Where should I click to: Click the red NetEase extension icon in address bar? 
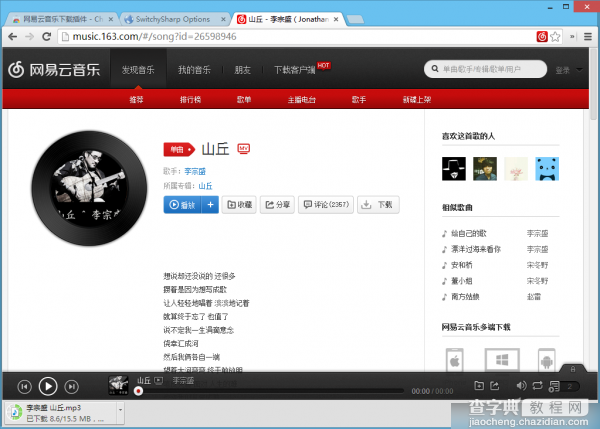tap(541, 37)
